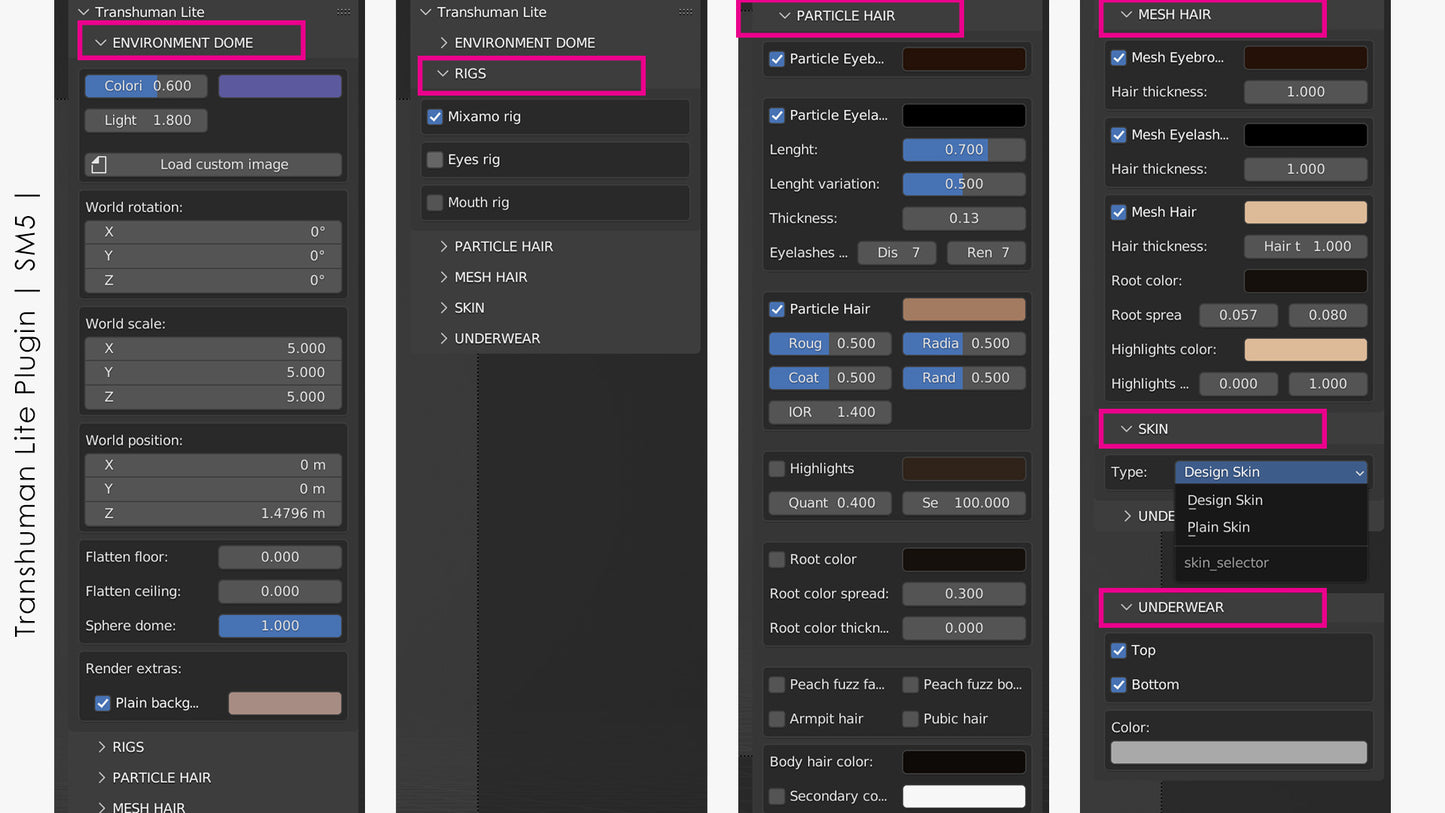
Task: Click the Flatten ceiling value field
Action: (x=280, y=591)
